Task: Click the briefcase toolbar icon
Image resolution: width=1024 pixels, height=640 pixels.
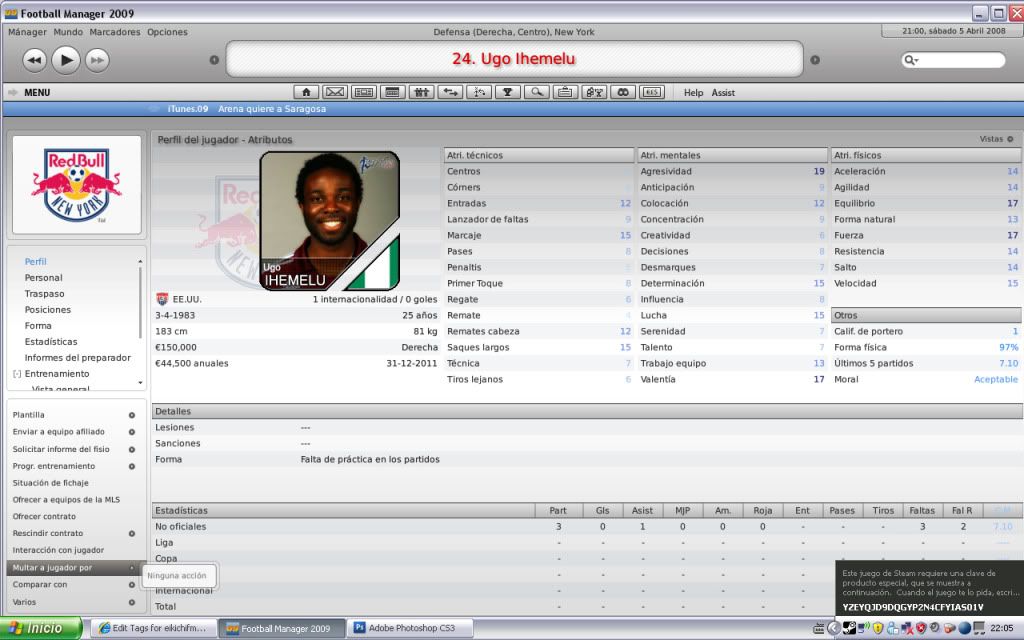Action: (565, 92)
